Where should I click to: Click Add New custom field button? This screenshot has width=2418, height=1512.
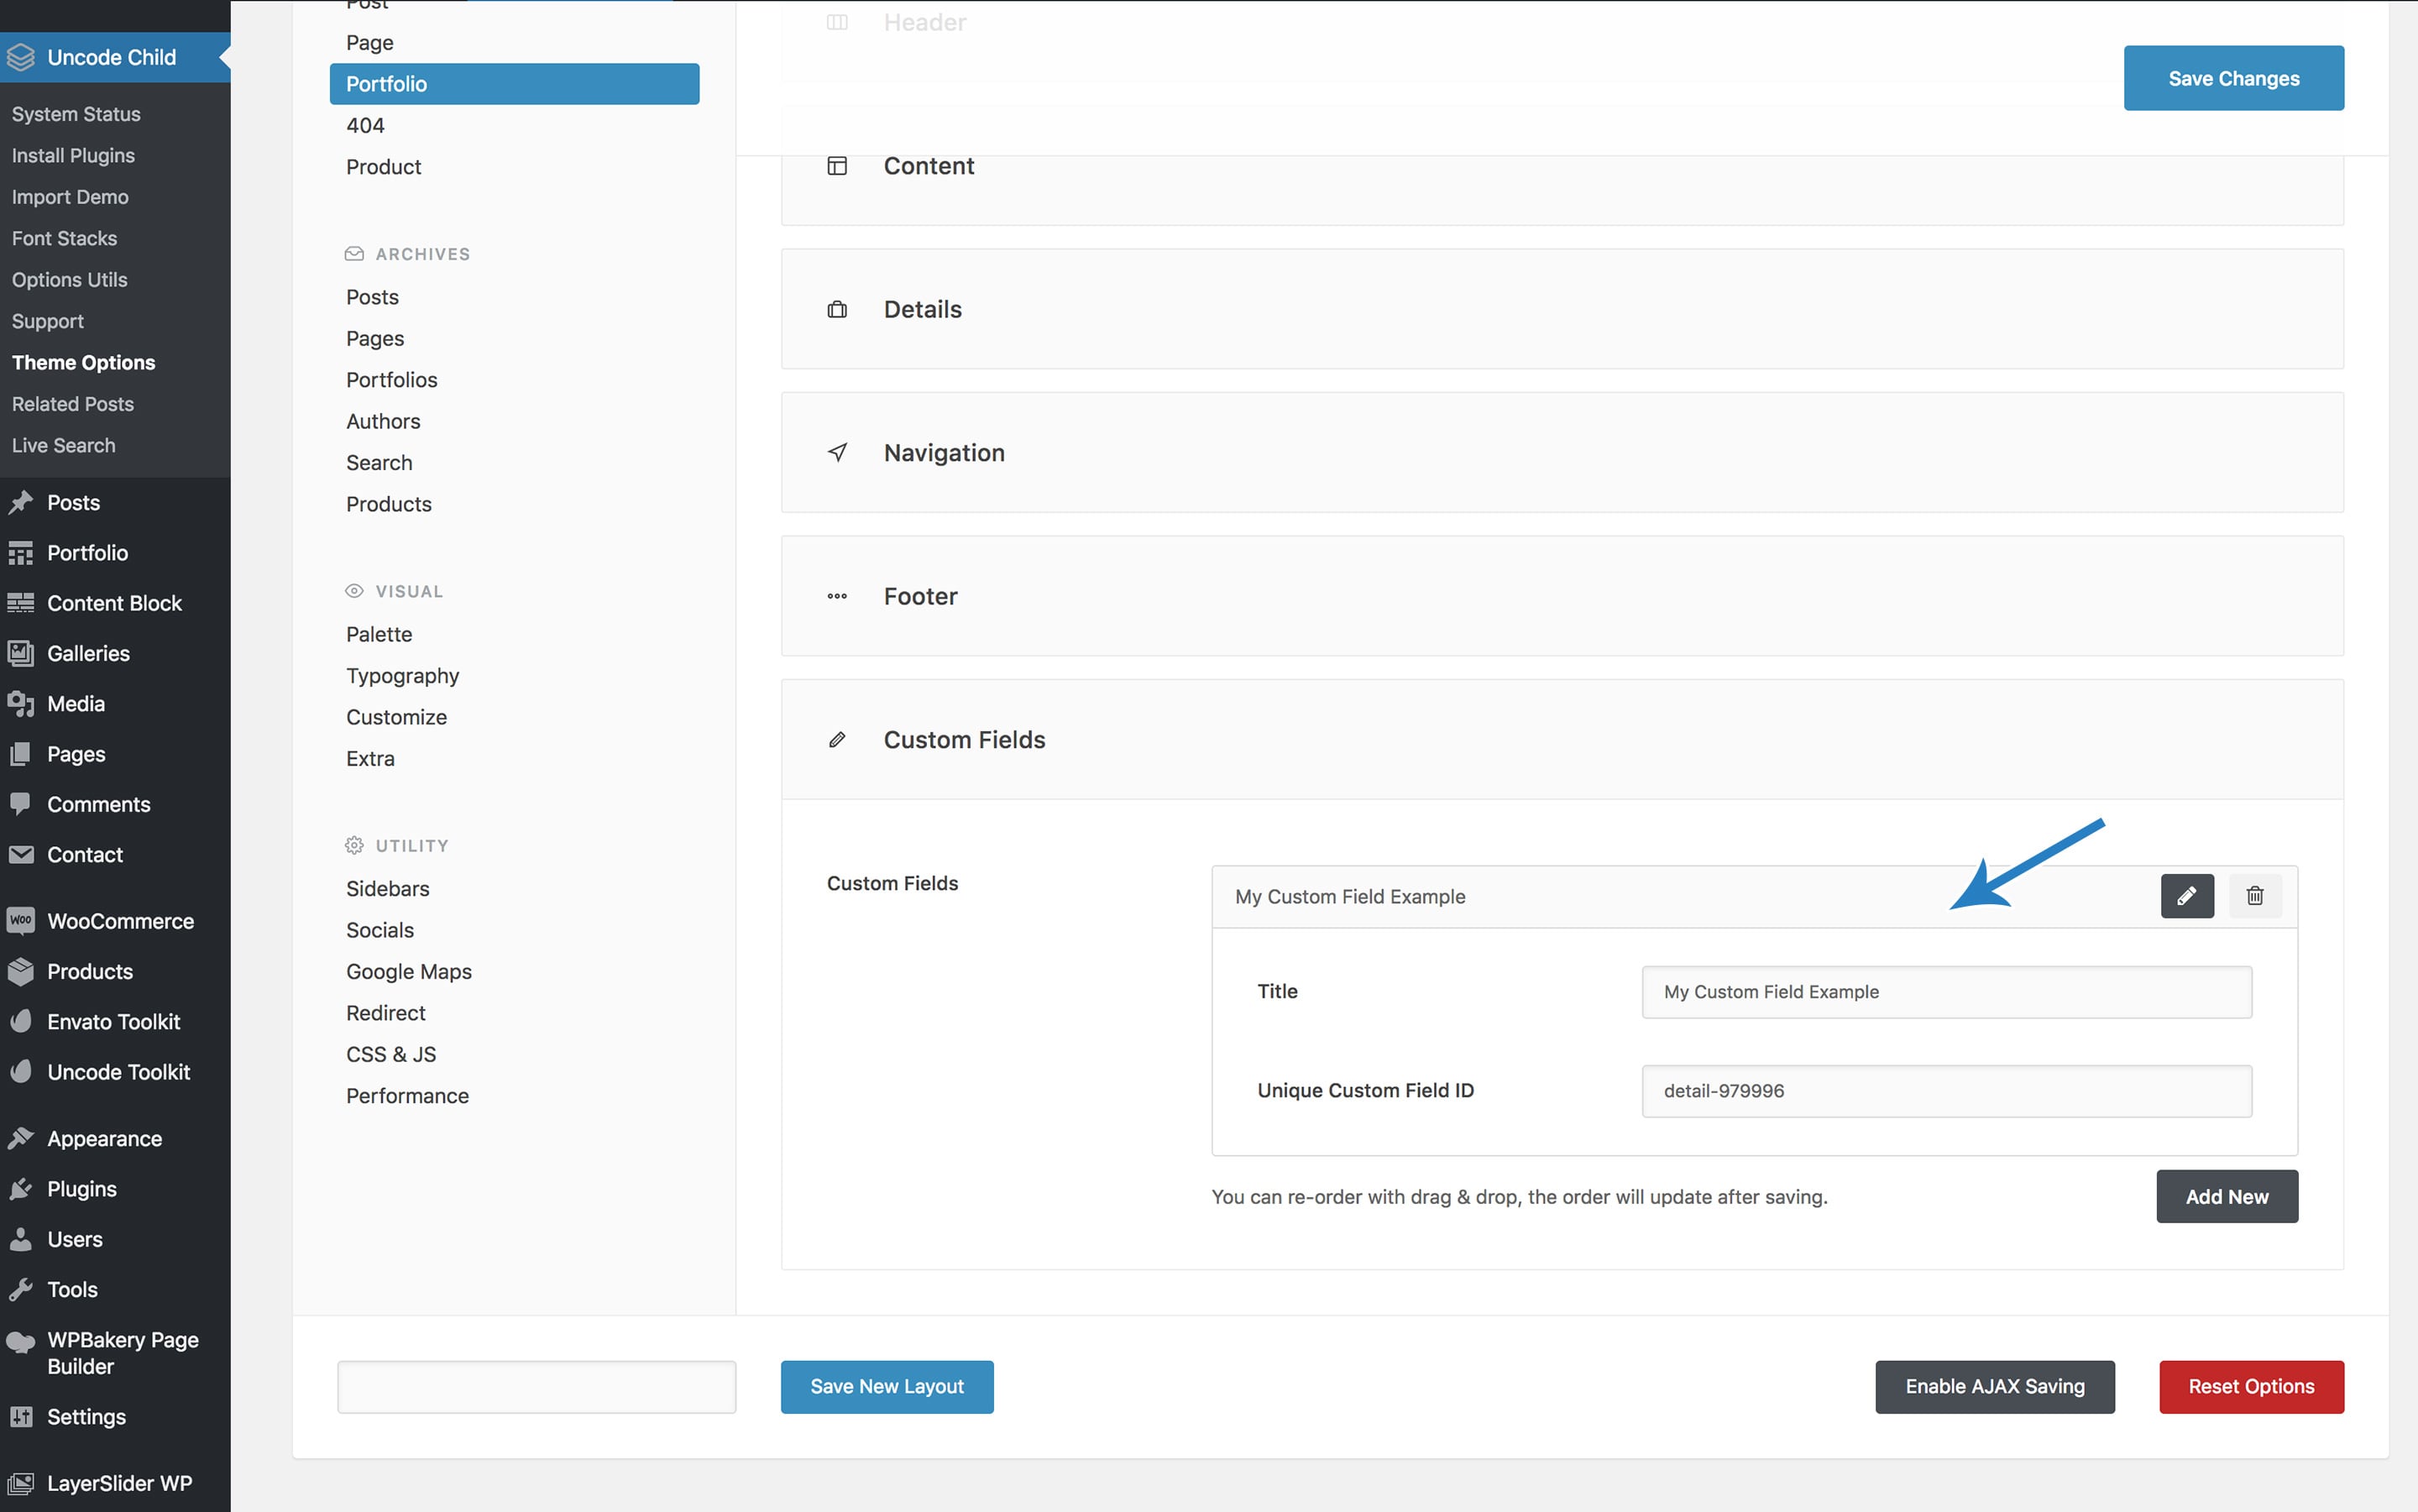pos(2226,1196)
